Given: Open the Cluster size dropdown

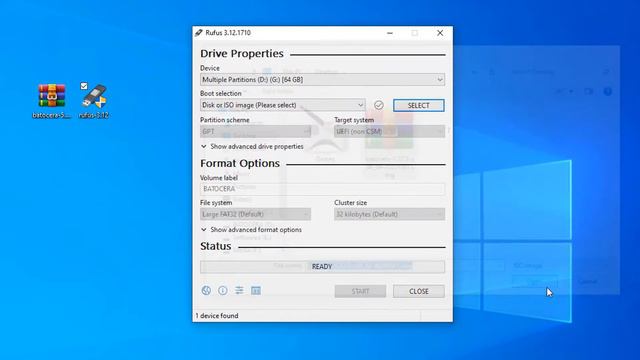Looking at the screenshot, I should [389, 214].
